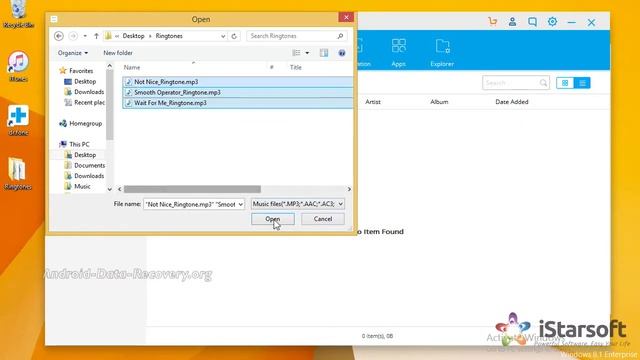Select This PC in navigation pane
Screen dimensions: 640x360
tap(75, 144)
